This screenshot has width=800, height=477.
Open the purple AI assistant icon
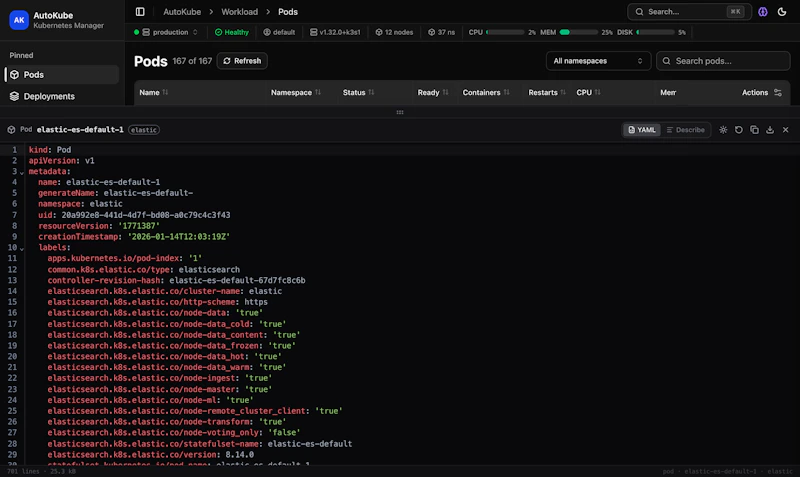[x=763, y=12]
